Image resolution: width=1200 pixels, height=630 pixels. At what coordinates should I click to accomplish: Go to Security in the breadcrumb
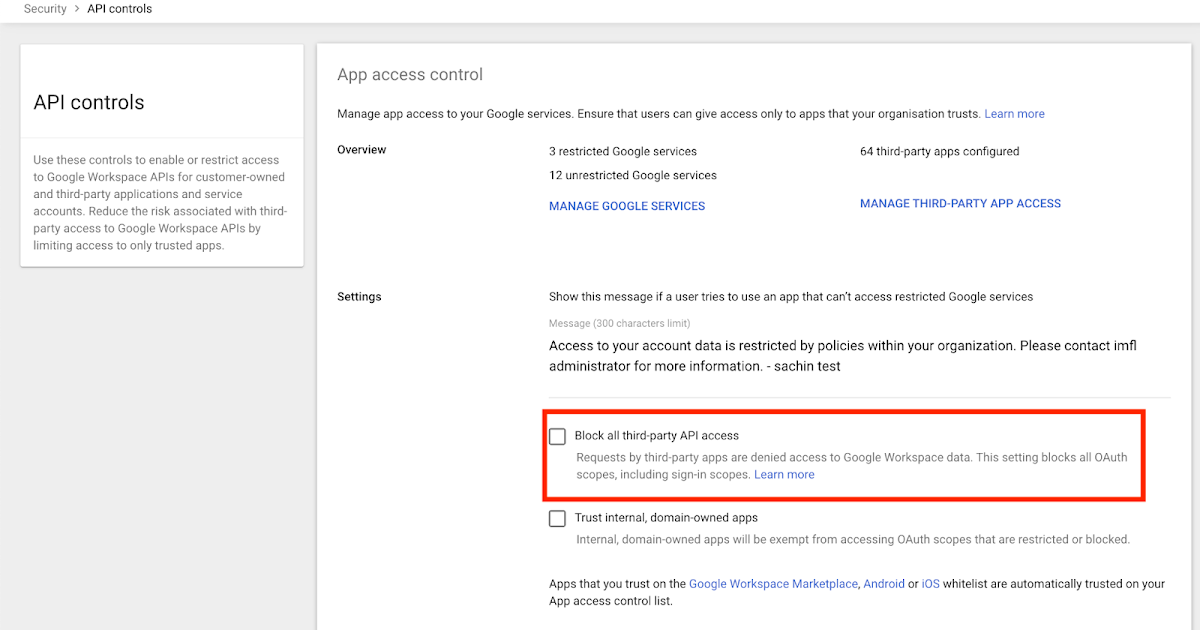[x=45, y=9]
